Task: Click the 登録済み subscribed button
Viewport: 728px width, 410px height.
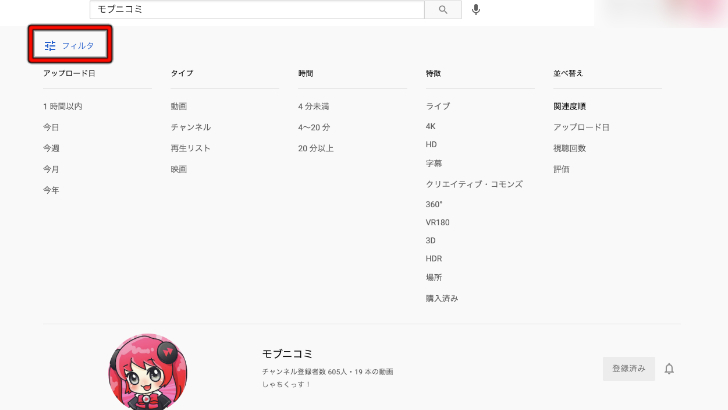Action: coord(629,369)
